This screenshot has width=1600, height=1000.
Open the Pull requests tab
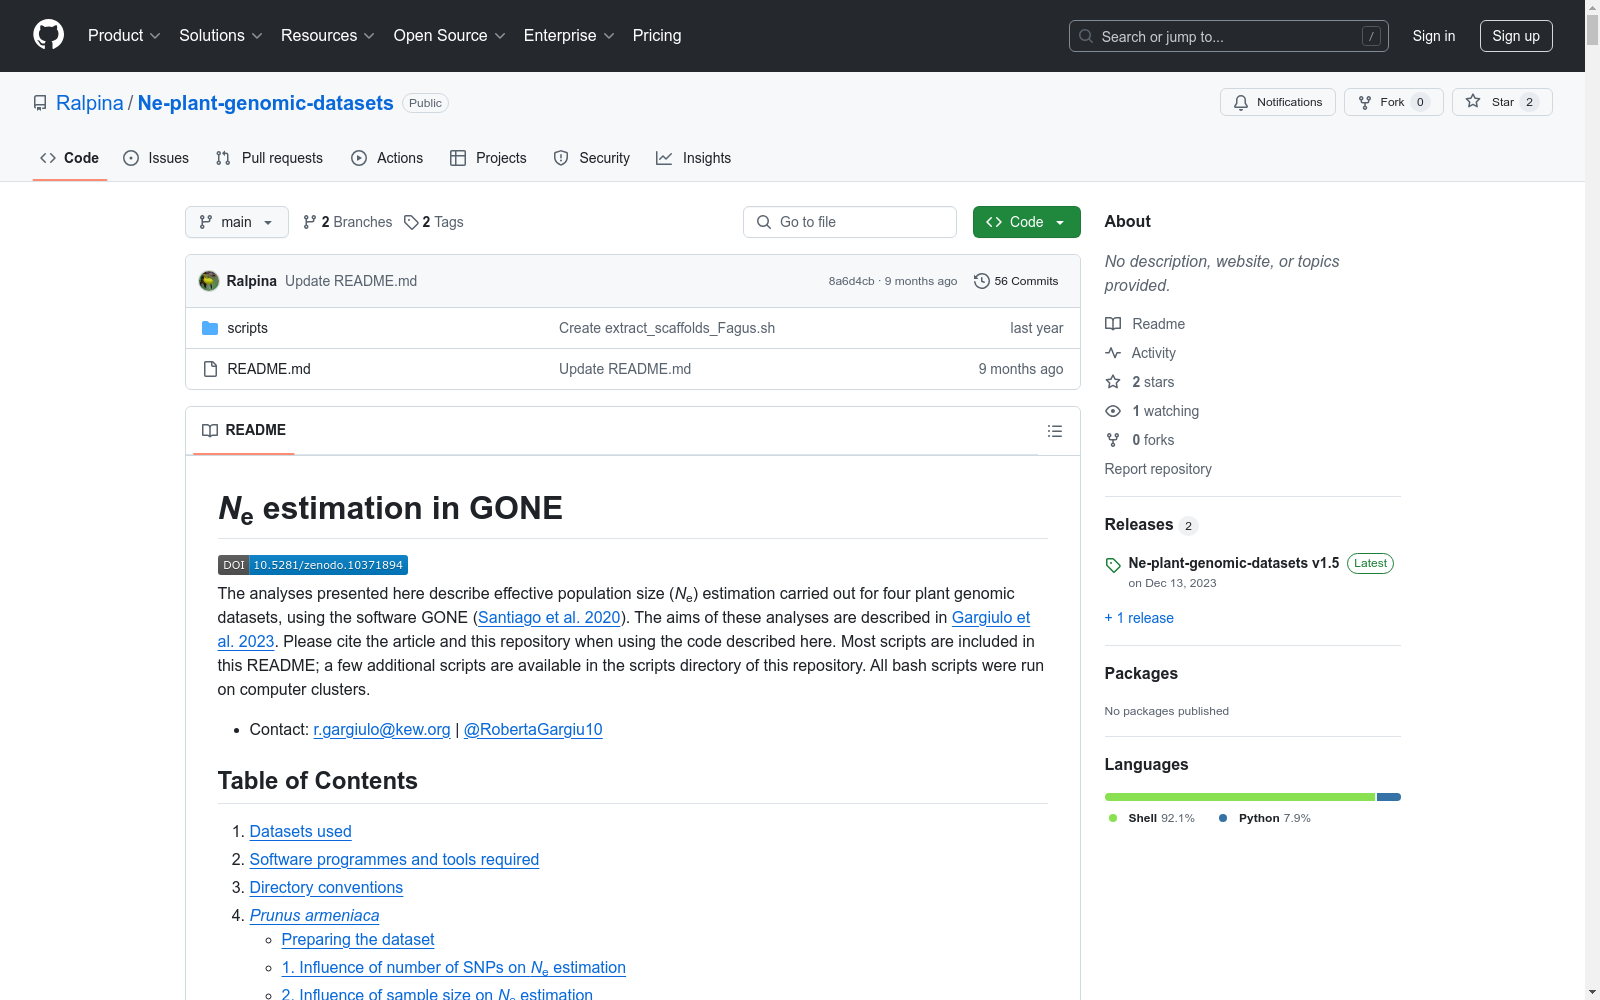[x=269, y=158]
